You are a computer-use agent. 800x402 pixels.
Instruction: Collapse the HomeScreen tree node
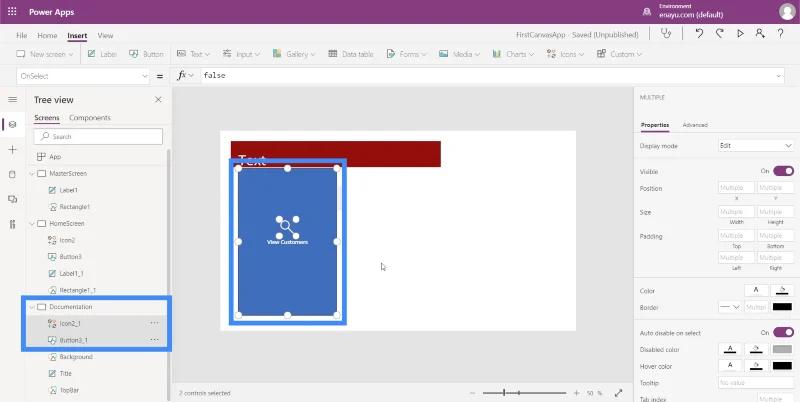click(32, 223)
